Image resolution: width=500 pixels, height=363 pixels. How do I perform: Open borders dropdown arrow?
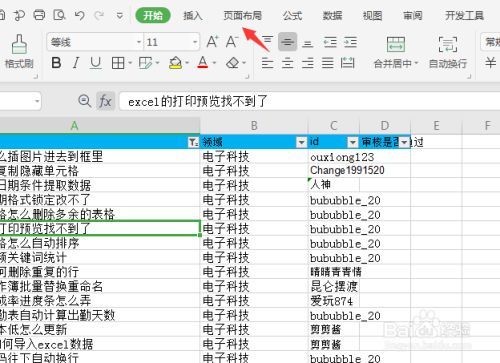(130, 63)
